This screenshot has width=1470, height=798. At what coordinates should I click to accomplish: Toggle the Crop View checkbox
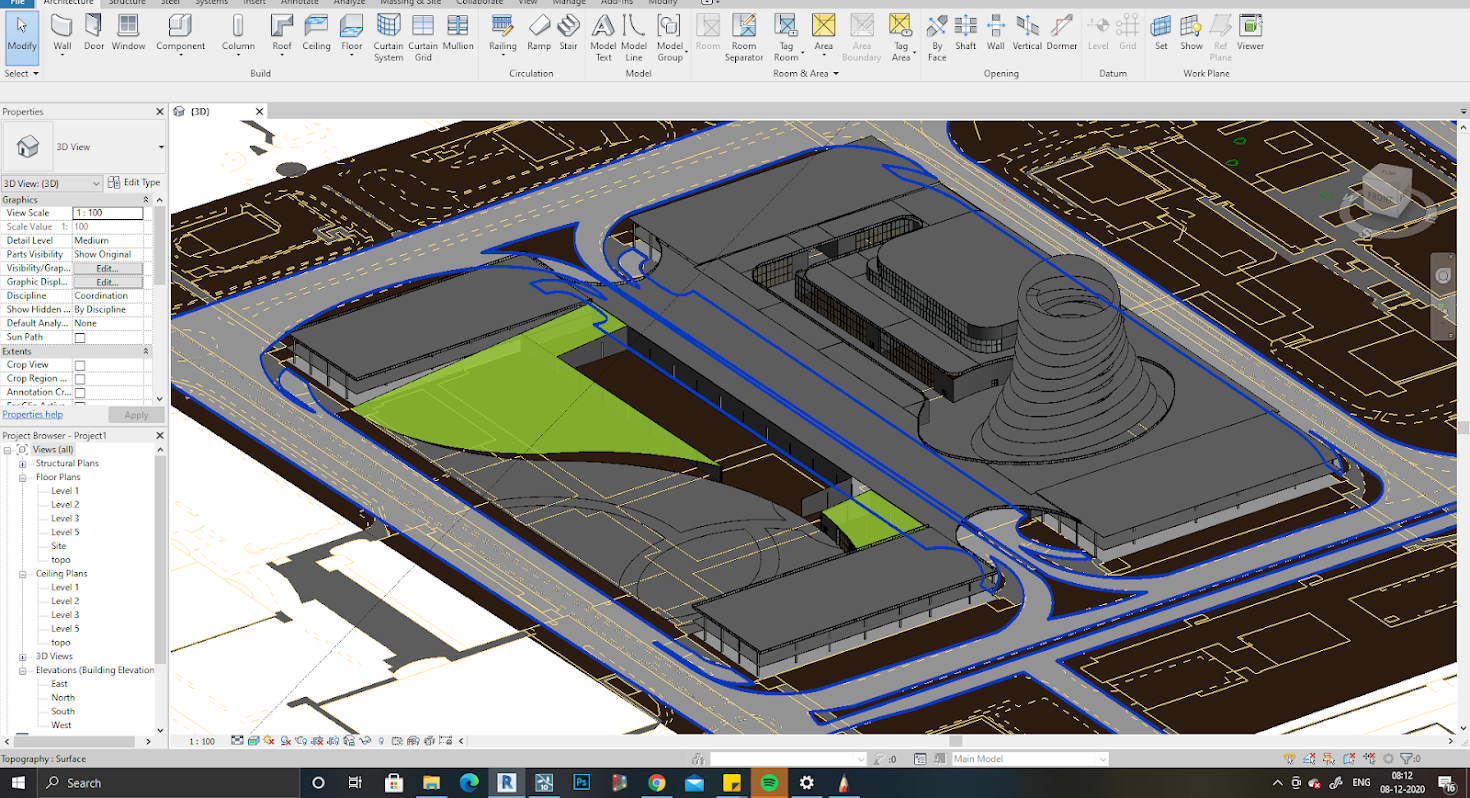(x=80, y=365)
